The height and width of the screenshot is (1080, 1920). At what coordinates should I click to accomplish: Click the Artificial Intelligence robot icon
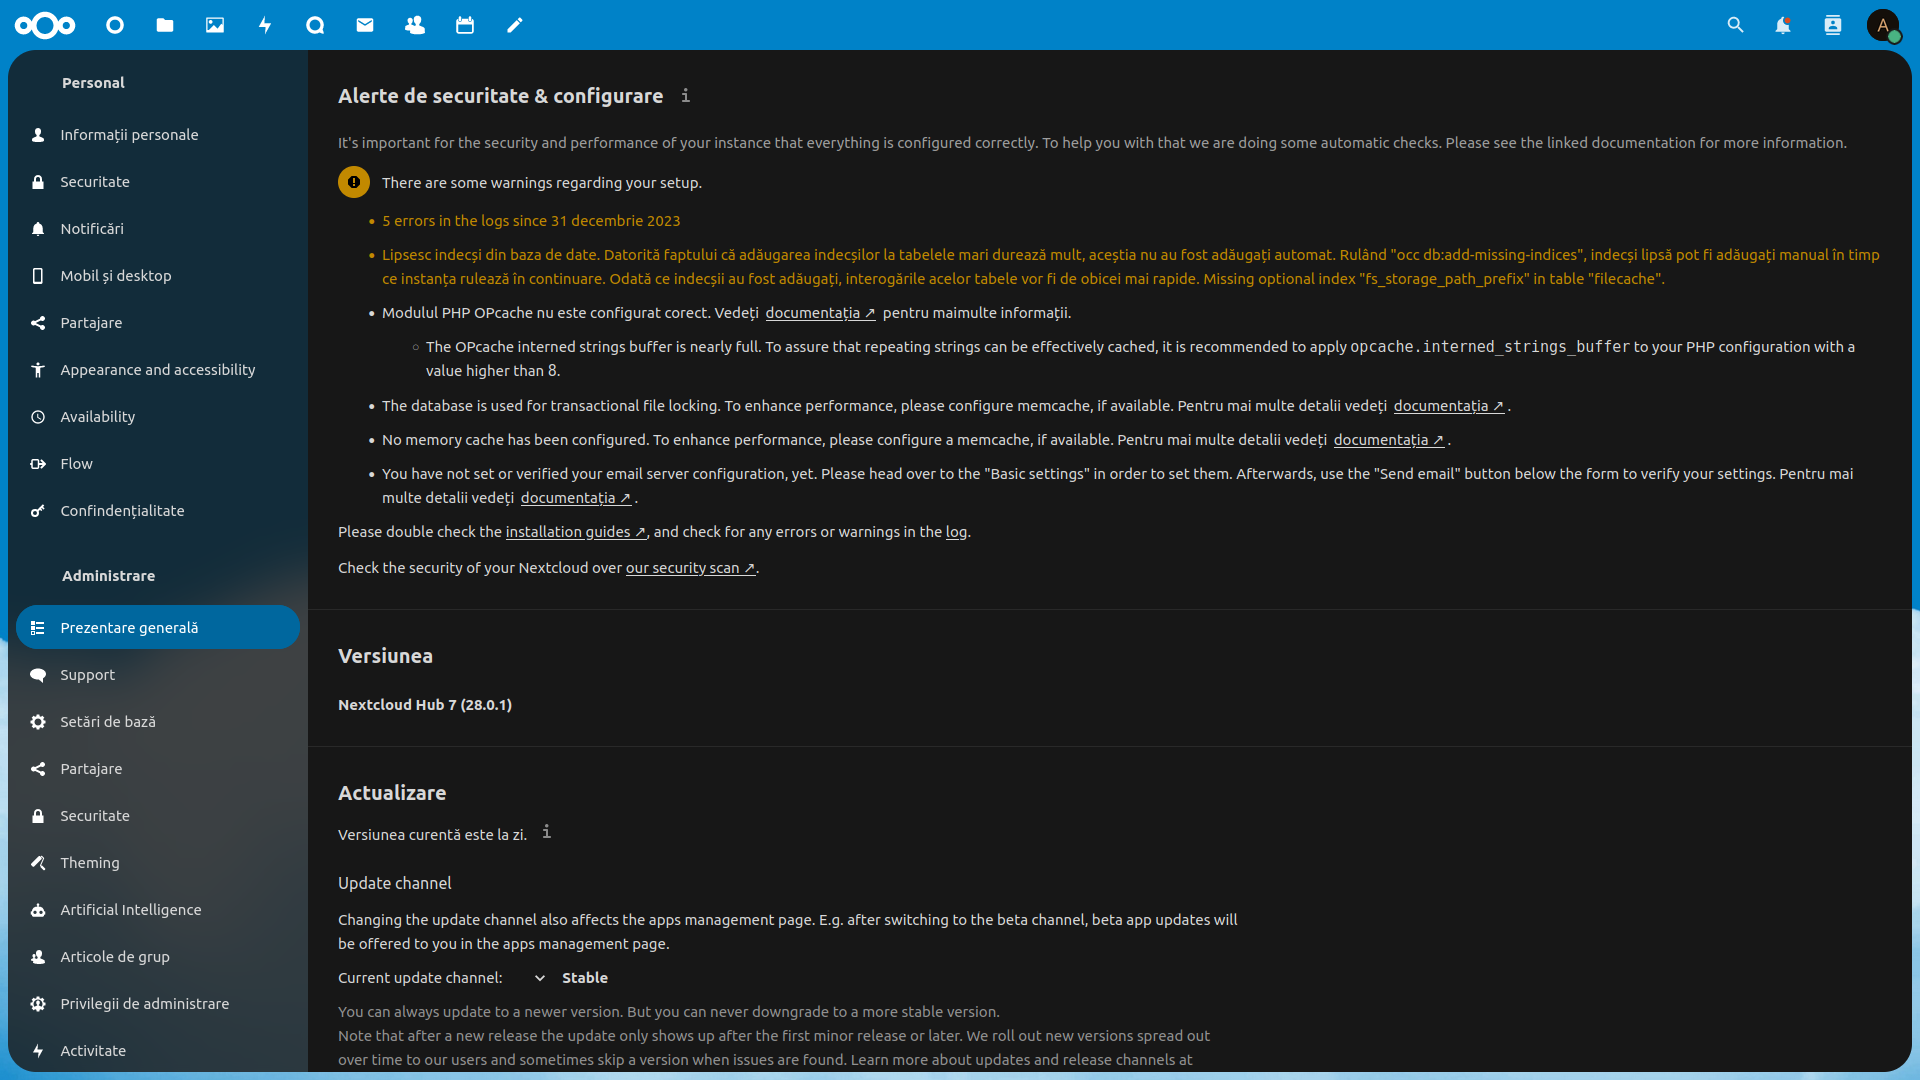tap(38, 910)
